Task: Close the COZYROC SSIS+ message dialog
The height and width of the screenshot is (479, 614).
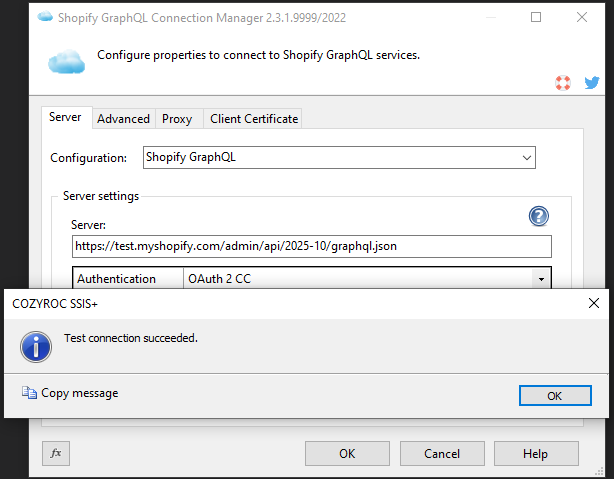Action: tap(594, 301)
